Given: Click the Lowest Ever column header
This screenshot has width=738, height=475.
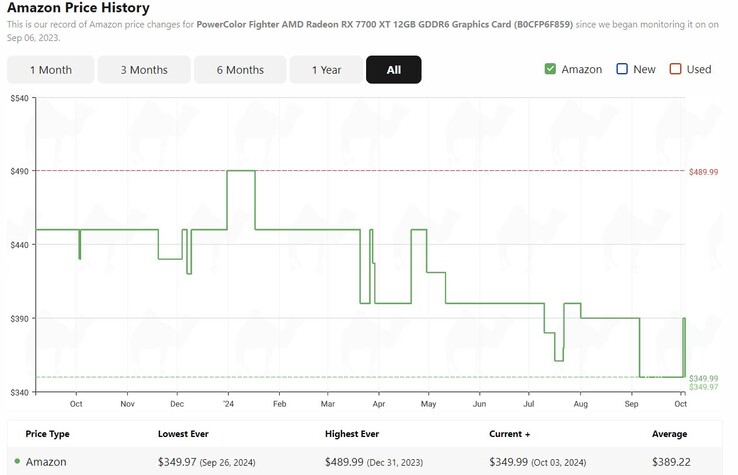Looking at the screenshot, I should click(x=183, y=434).
